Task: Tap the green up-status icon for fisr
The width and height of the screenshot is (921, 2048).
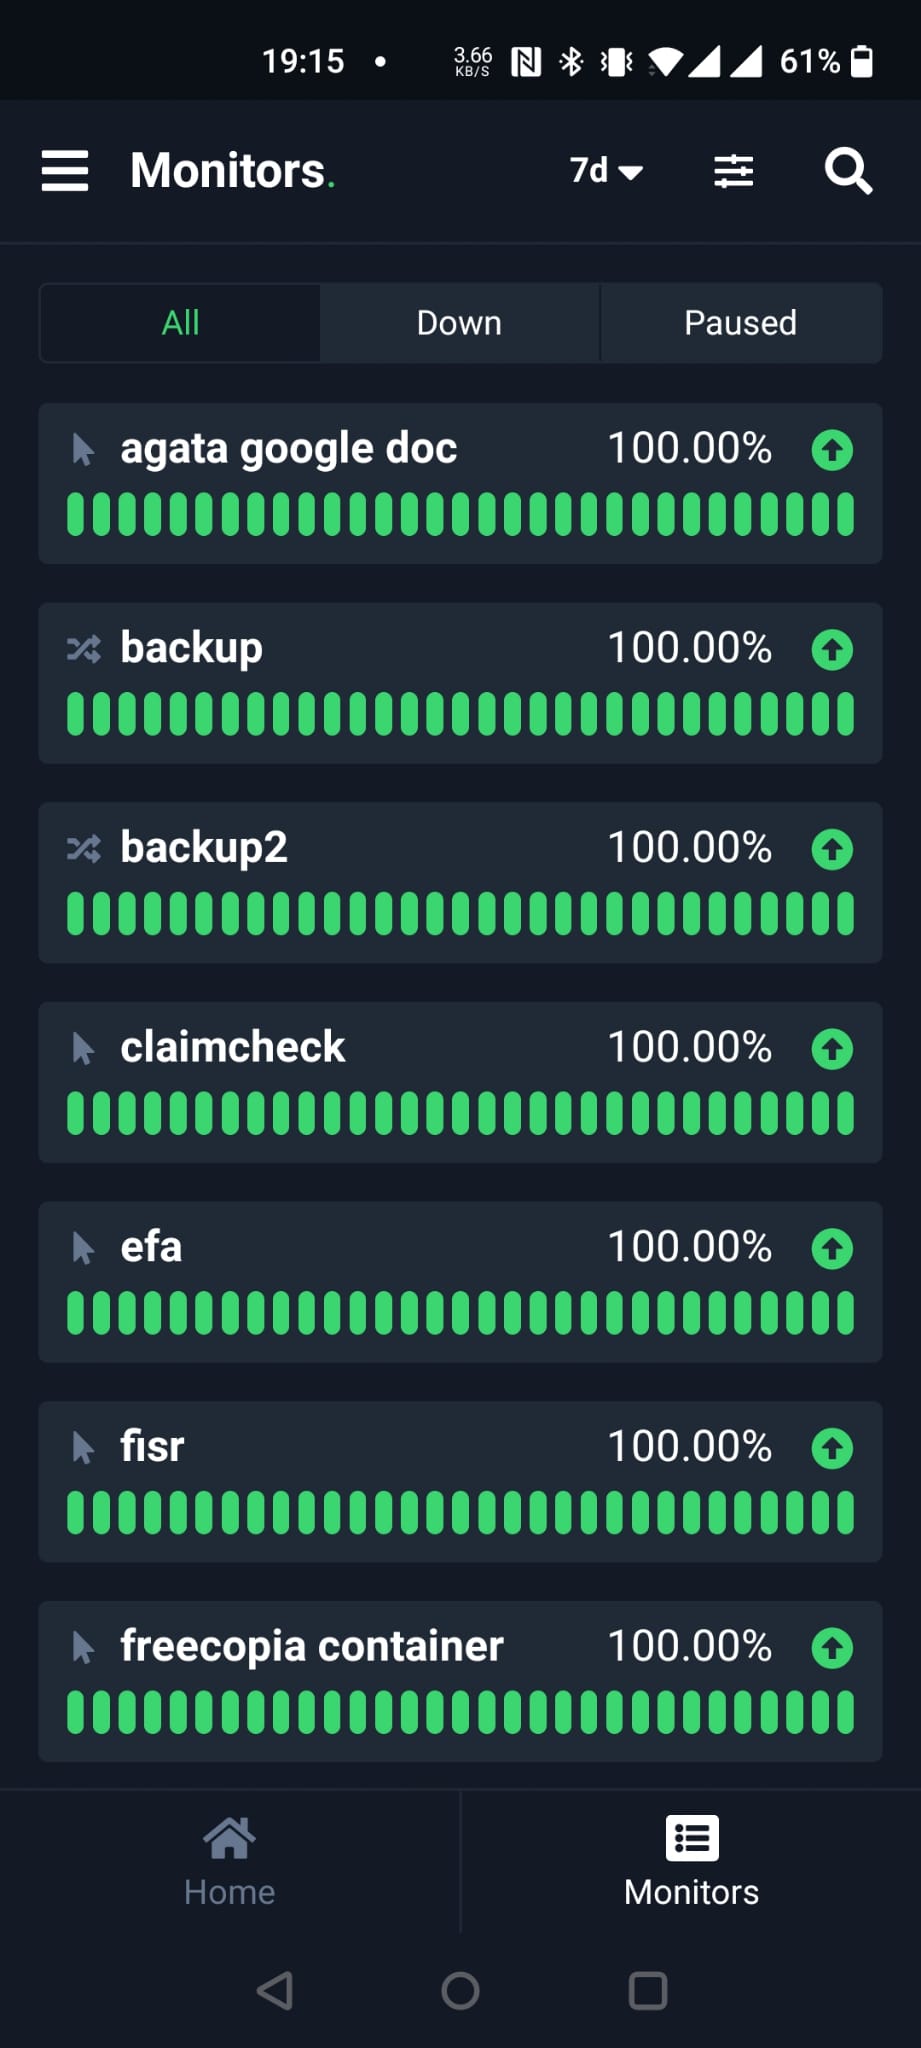Action: pyautogui.click(x=832, y=1448)
